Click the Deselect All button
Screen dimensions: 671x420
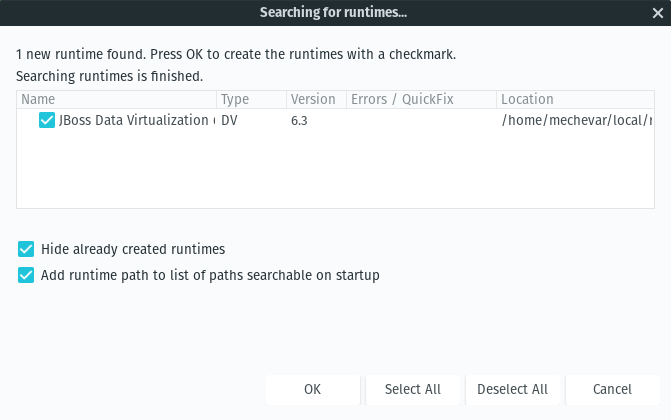pyautogui.click(x=513, y=389)
